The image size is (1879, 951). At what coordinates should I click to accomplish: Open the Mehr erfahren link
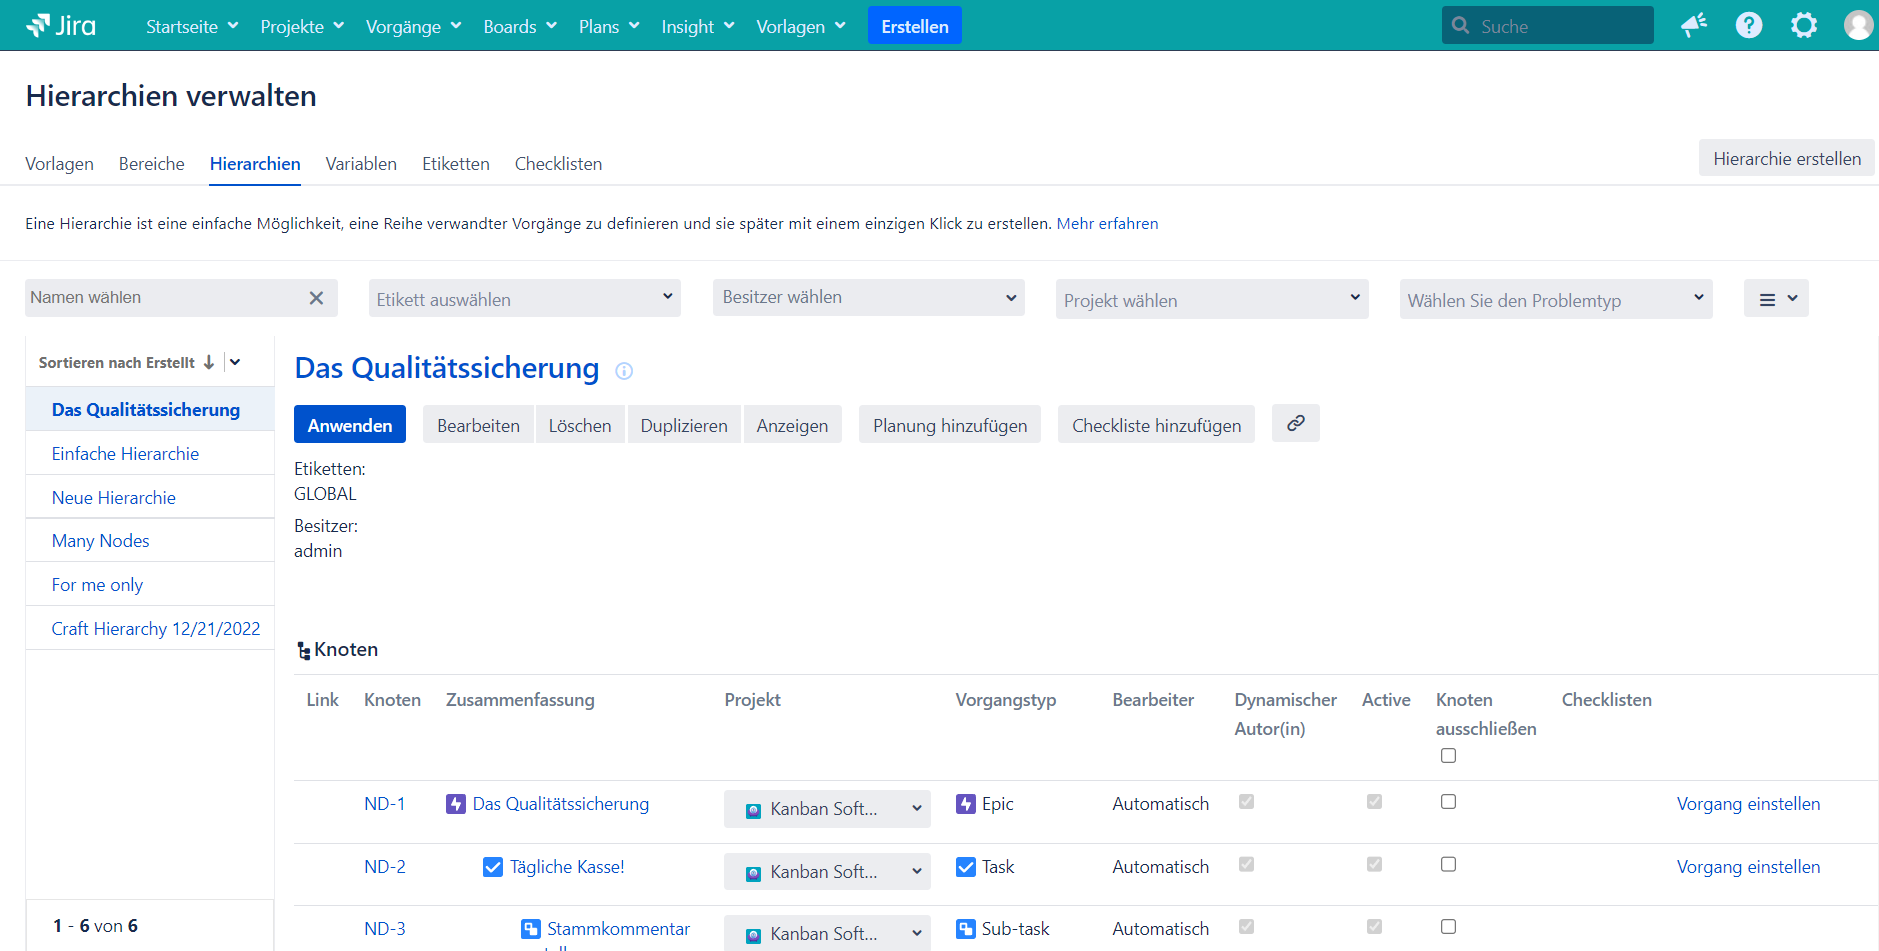tap(1107, 224)
